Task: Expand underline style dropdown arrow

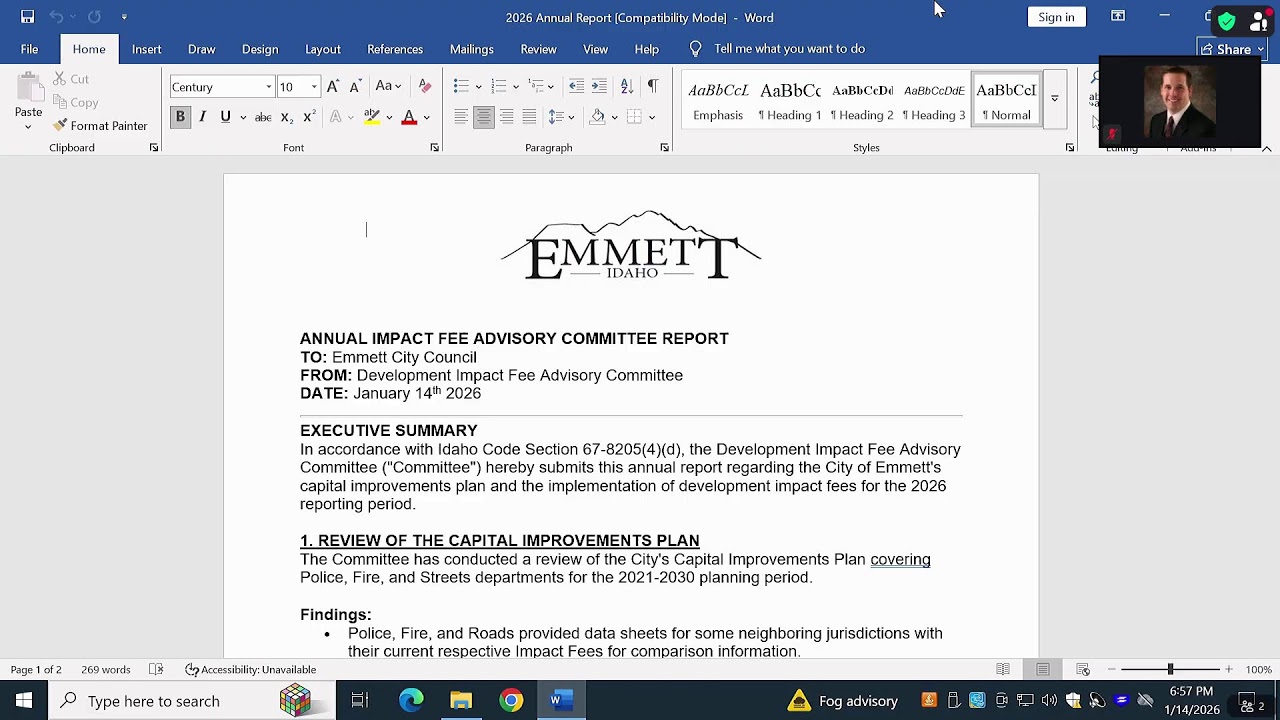Action: (x=242, y=117)
